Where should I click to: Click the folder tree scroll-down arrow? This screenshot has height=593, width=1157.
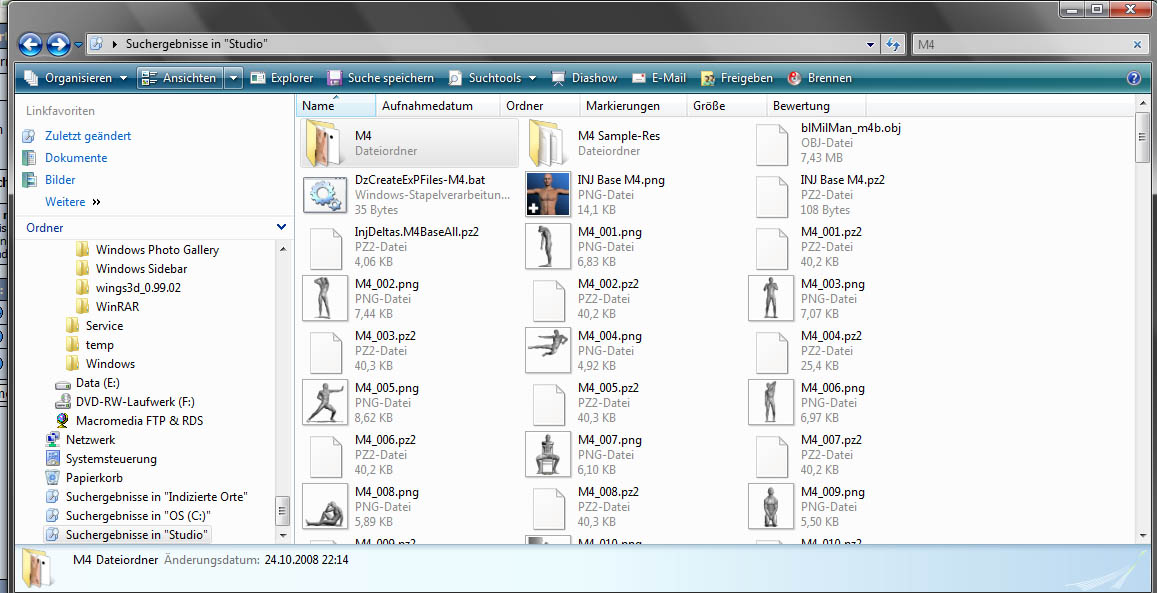point(282,535)
